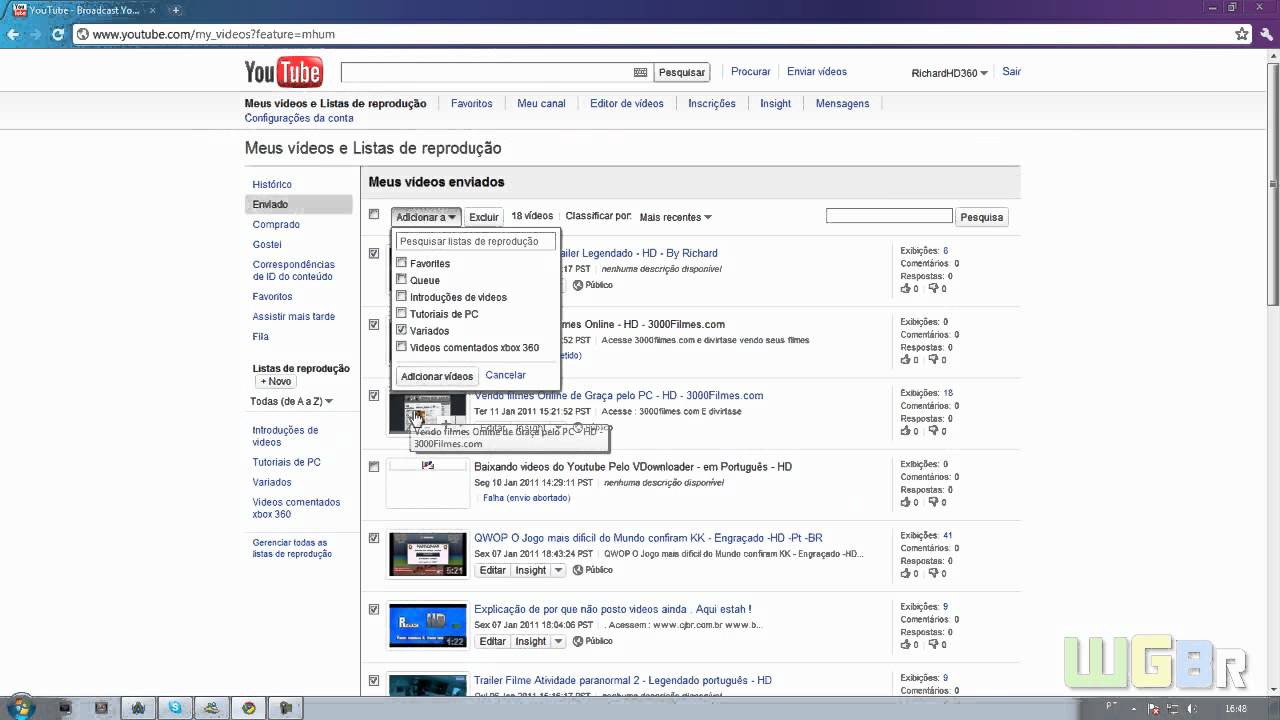1280x720 pixels.
Task: Click the Público globe icon on Explicação video
Action: [x=577, y=641]
